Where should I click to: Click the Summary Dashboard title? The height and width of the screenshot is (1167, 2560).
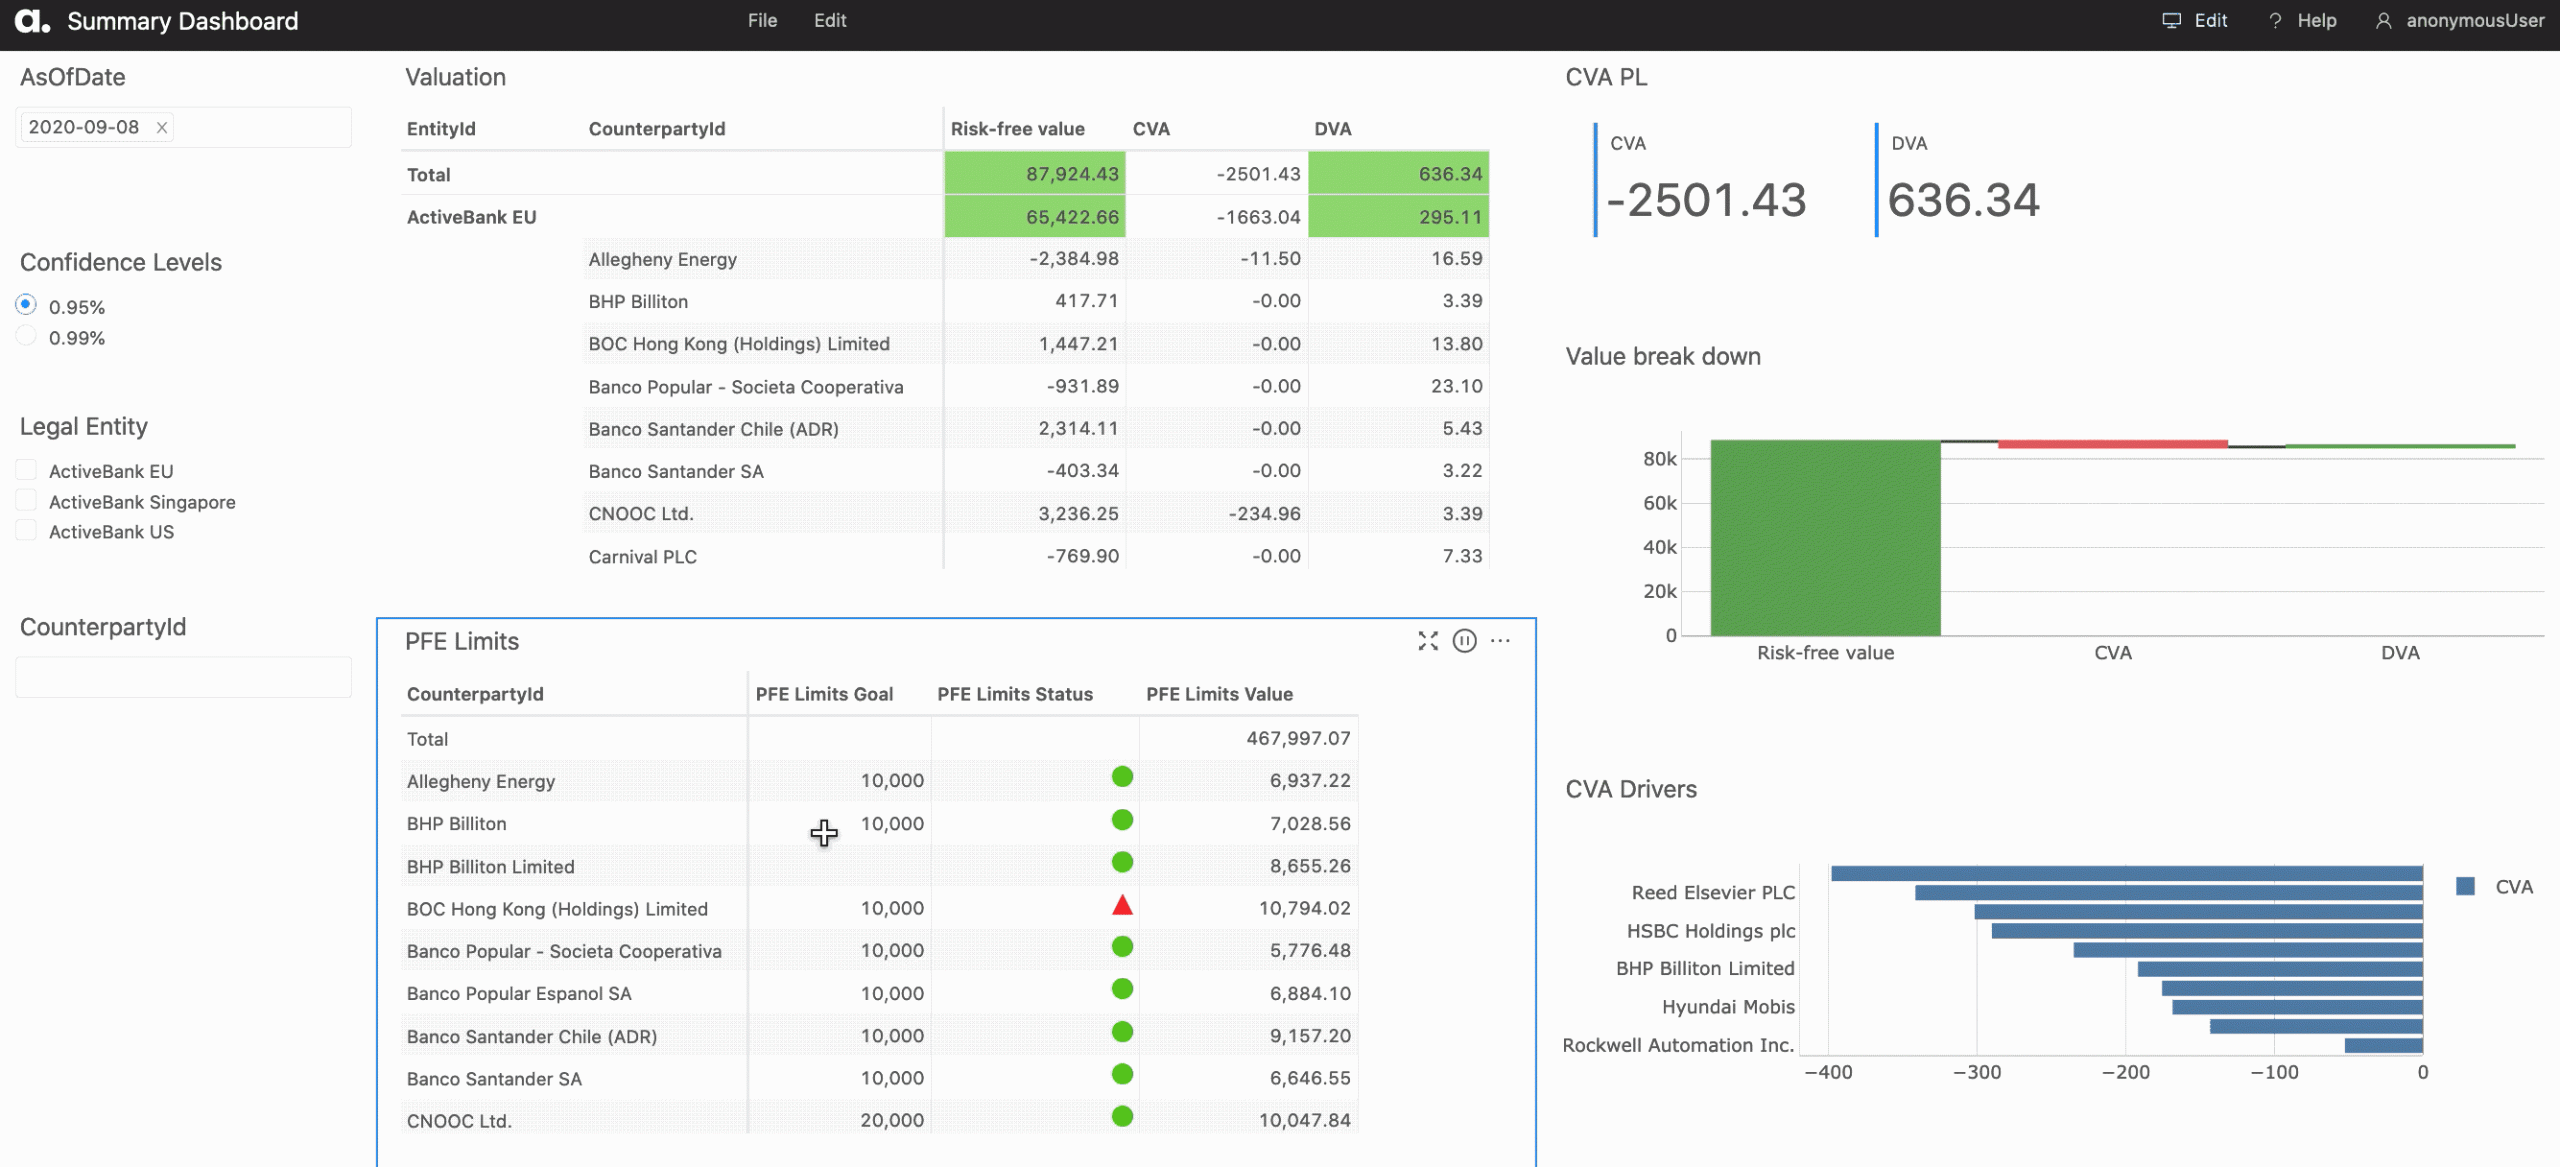pyautogui.click(x=182, y=21)
